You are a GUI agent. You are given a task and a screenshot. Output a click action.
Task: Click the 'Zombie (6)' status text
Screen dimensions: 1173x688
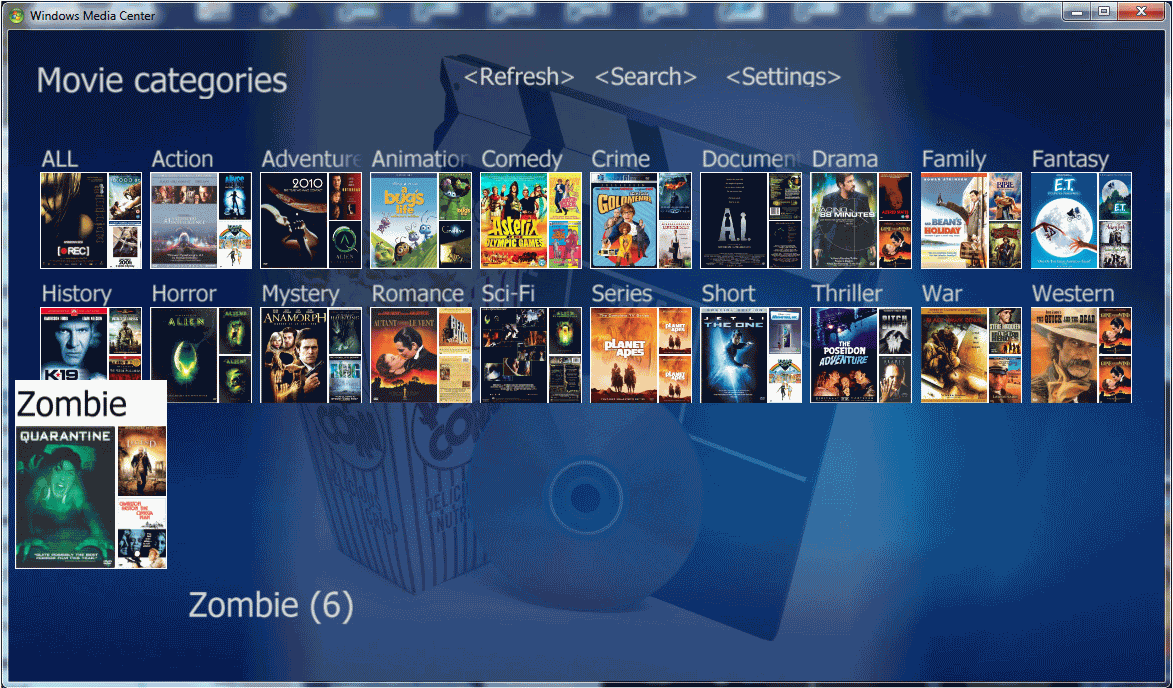[270, 605]
